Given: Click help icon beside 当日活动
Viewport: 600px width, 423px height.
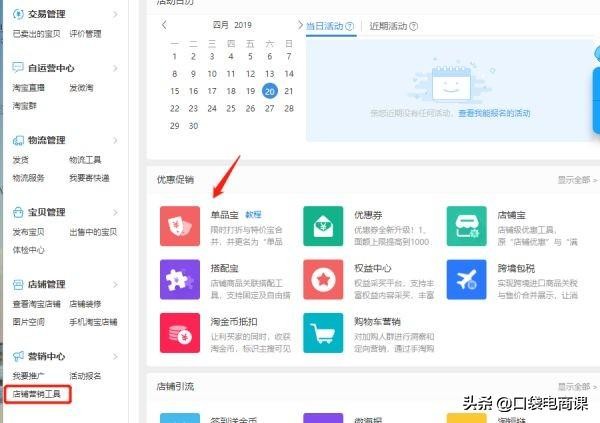Looking at the screenshot, I should [349, 26].
